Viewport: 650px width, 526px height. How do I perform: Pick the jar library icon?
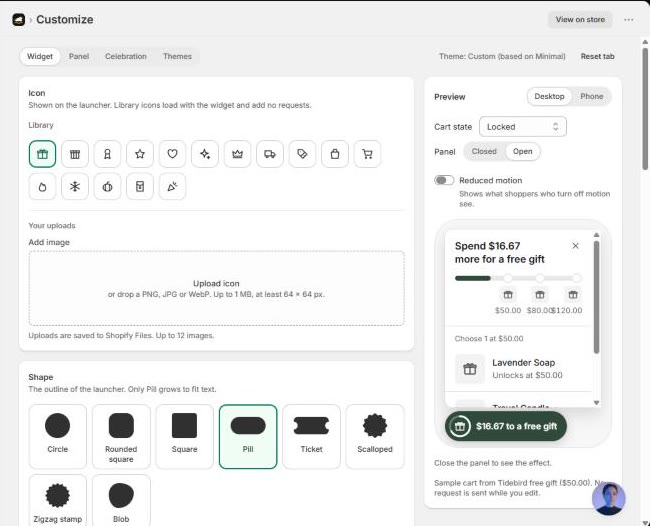click(140, 187)
